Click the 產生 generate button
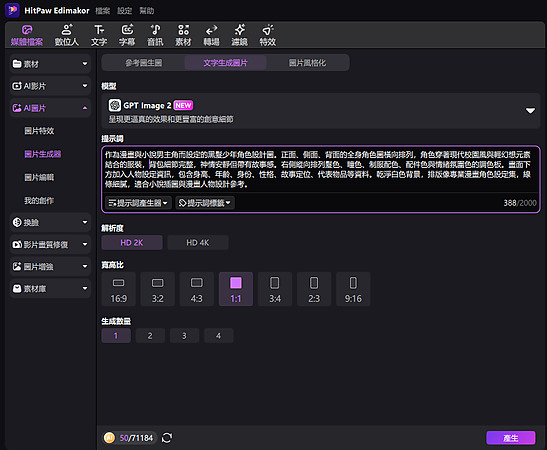 coord(511,438)
